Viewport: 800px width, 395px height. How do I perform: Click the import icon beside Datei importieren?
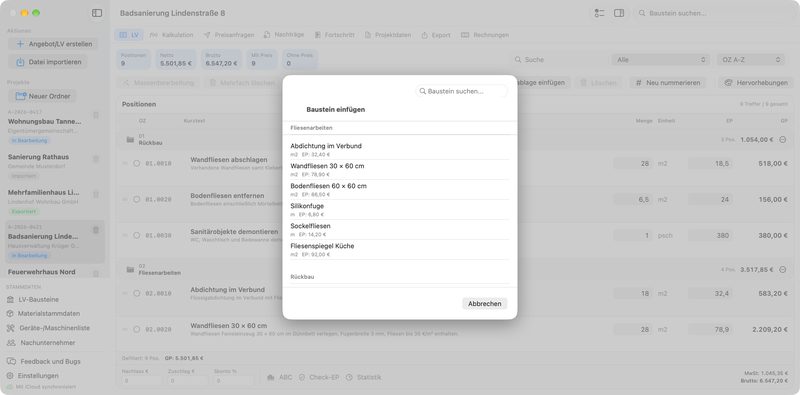(20, 62)
